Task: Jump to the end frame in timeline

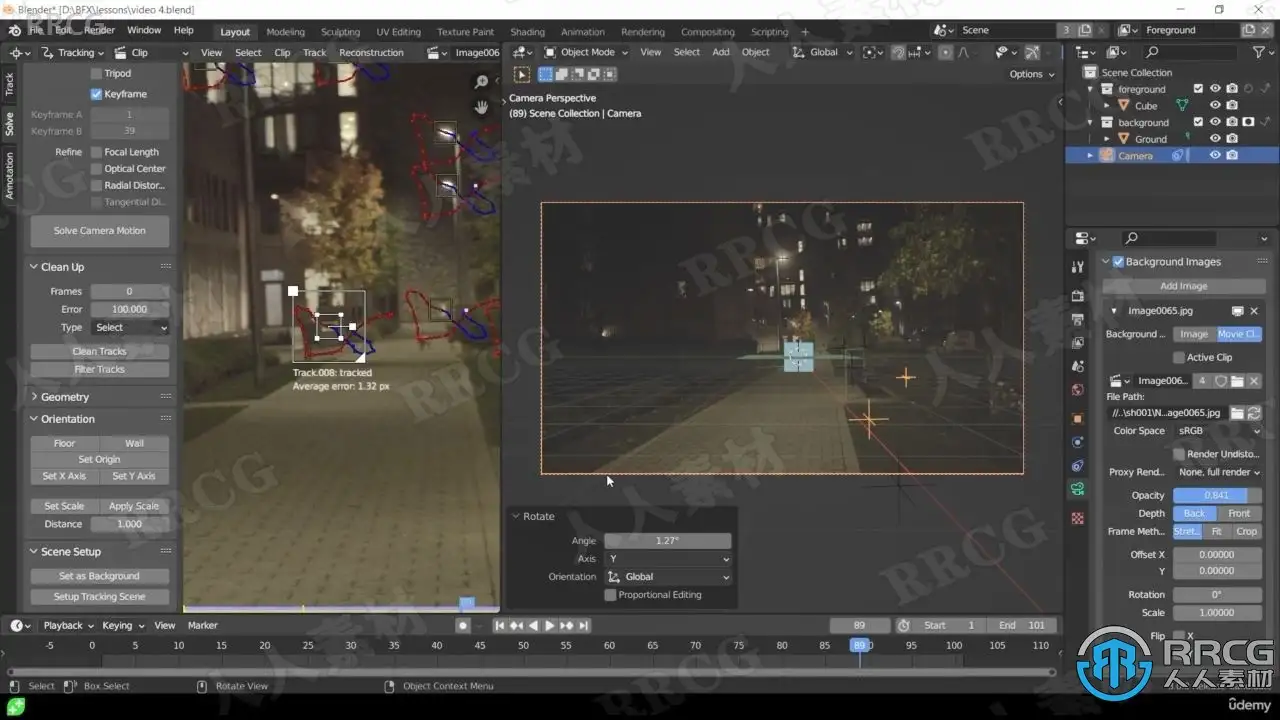Action: click(x=584, y=625)
